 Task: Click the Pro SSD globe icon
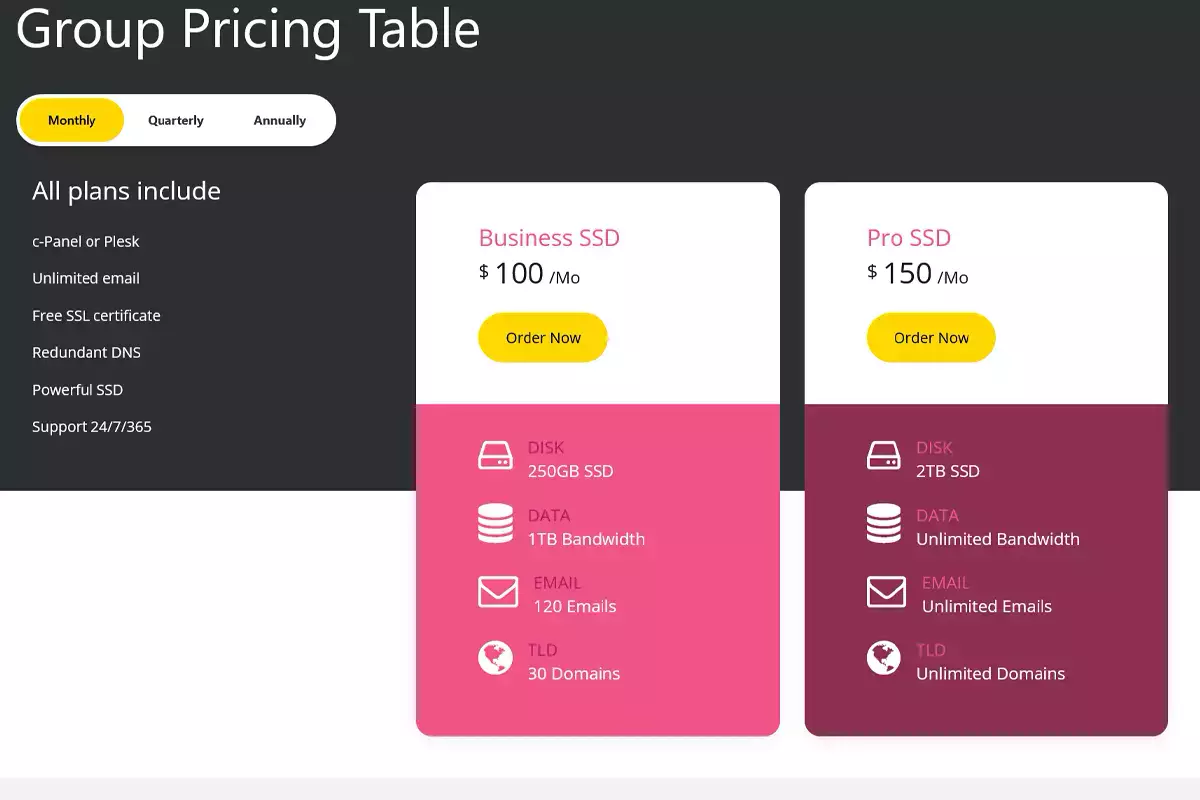[x=883, y=658]
